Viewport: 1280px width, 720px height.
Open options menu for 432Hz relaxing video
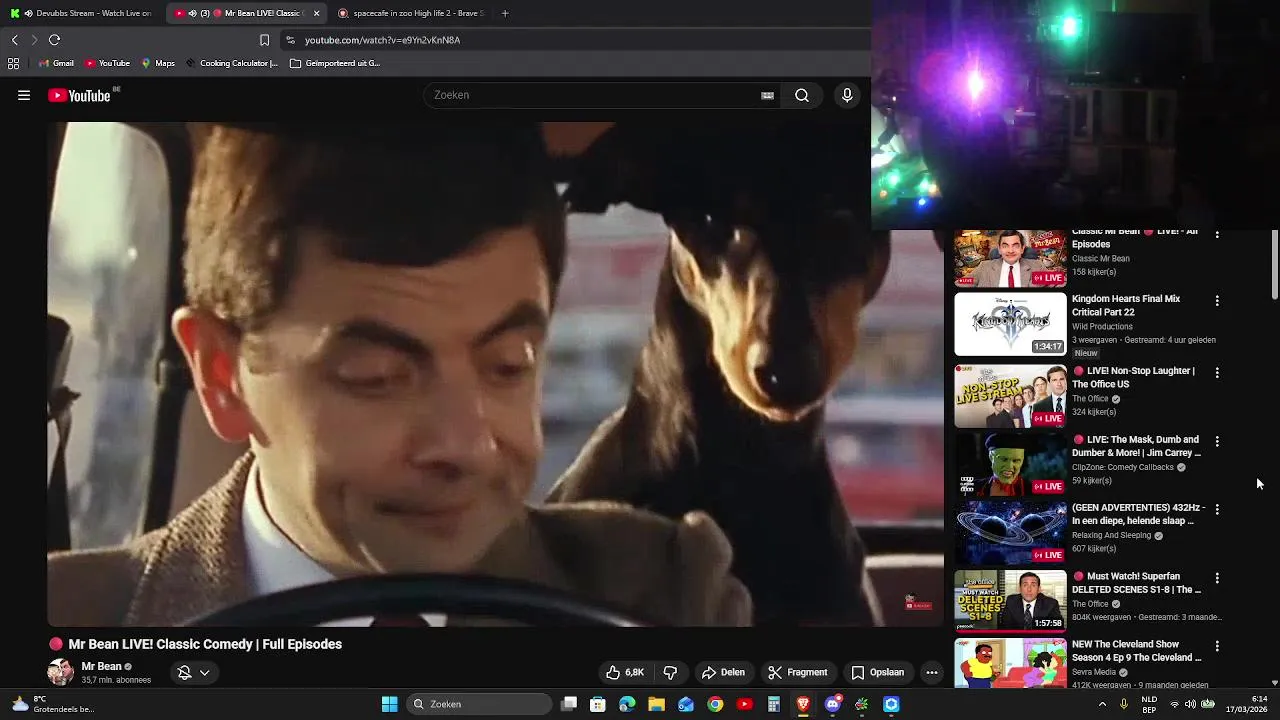(x=1217, y=509)
